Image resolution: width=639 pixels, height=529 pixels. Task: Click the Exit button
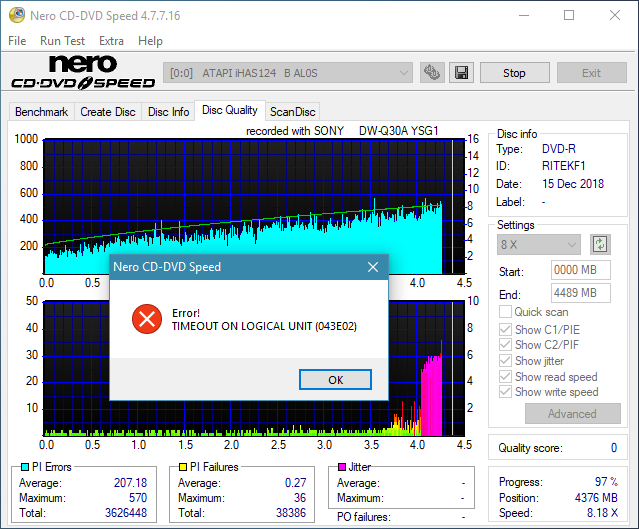click(591, 73)
